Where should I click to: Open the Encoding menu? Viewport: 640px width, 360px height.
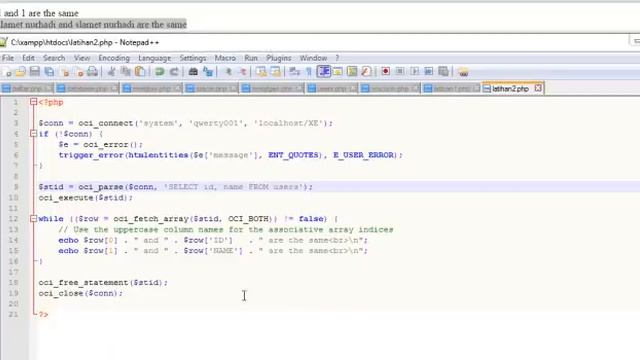[114, 58]
